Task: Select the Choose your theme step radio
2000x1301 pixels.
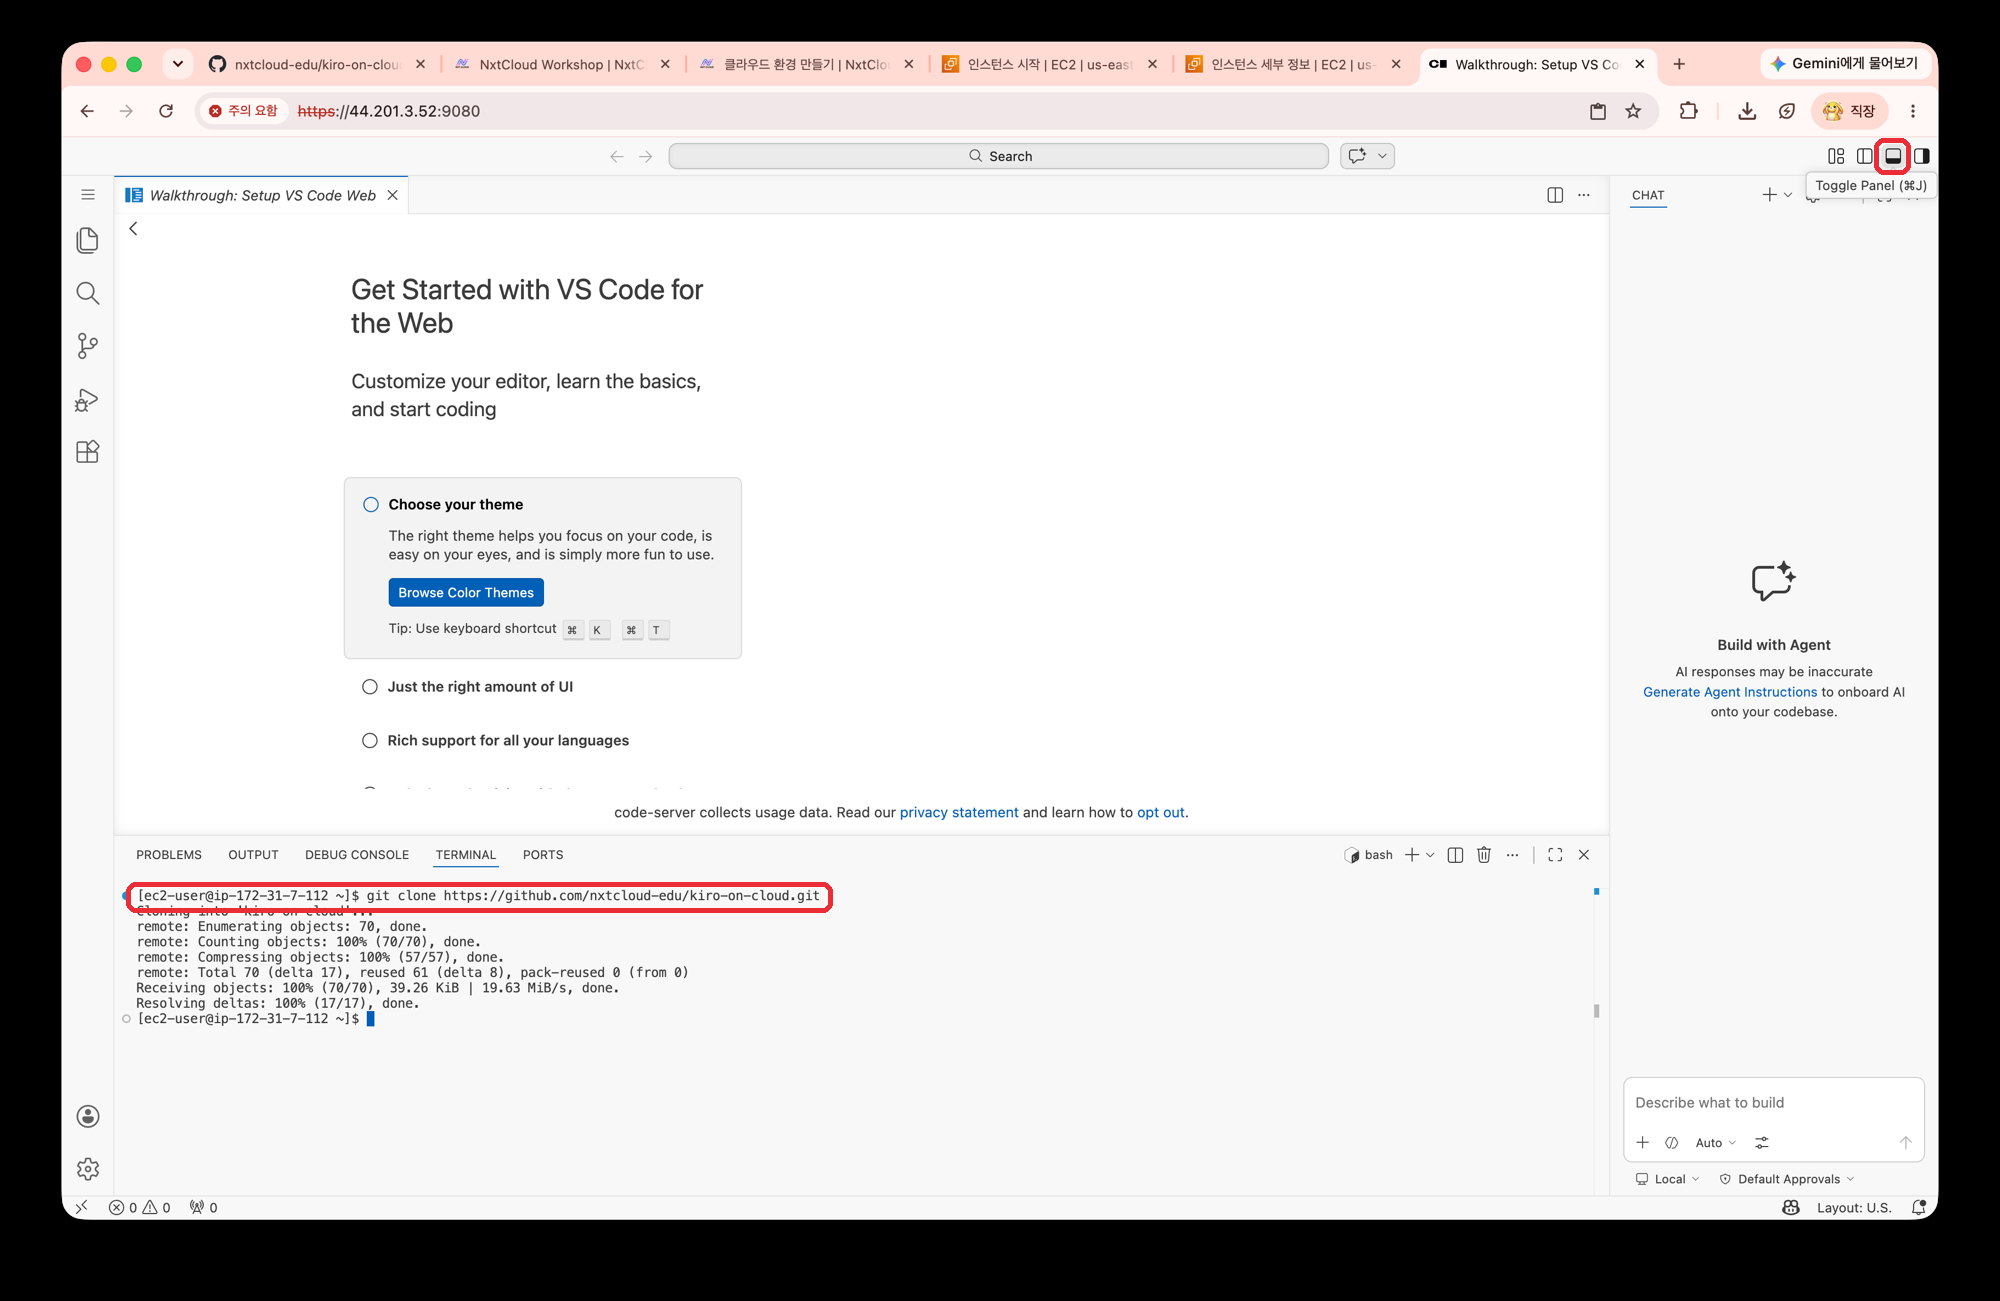Action: pos(371,505)
